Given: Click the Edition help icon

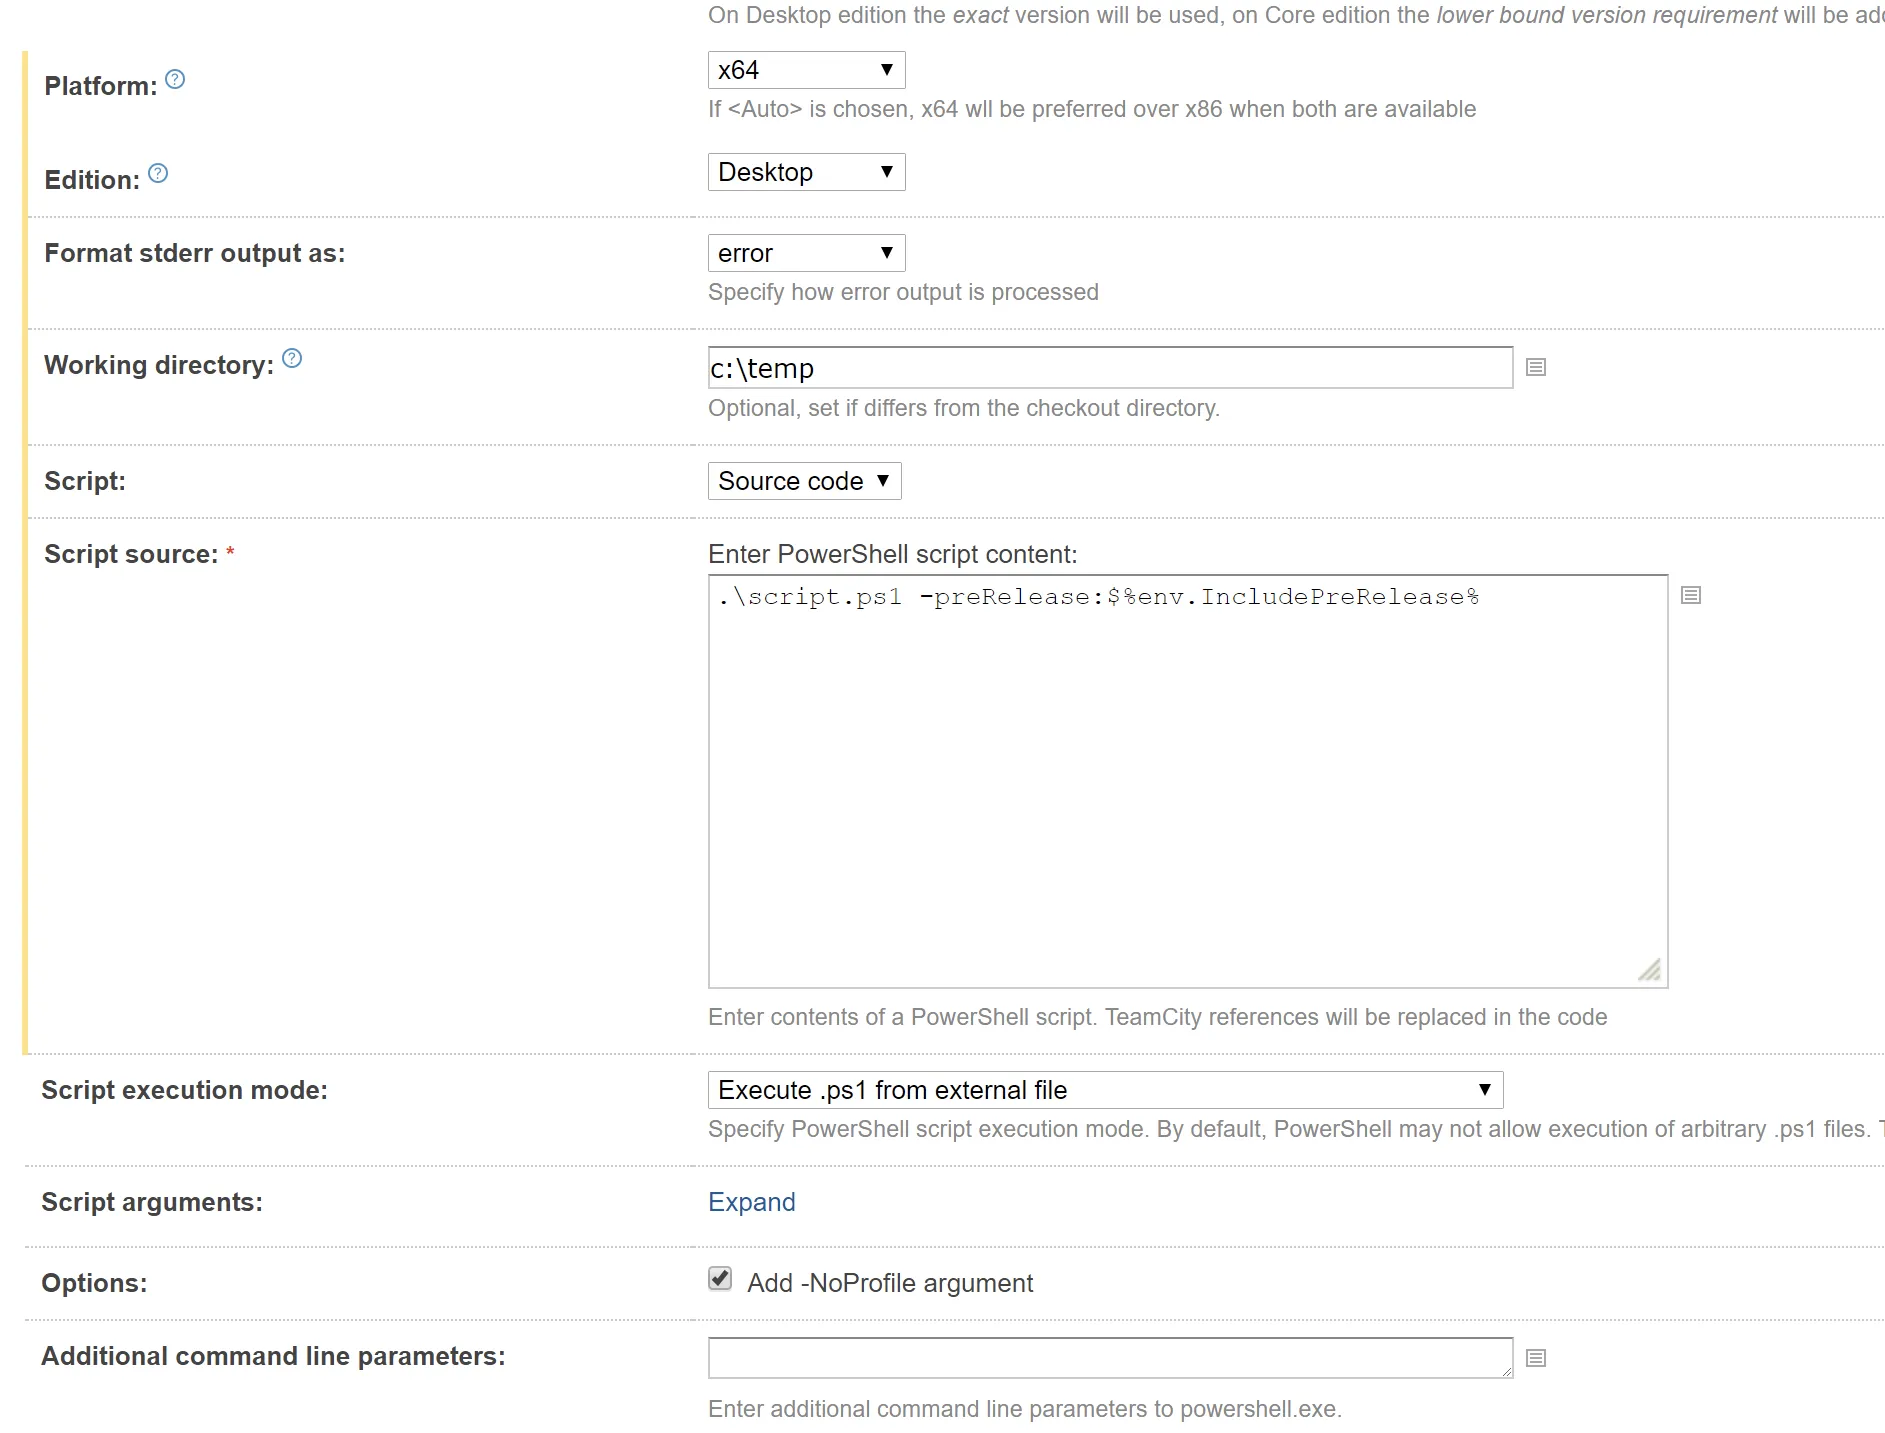Looking at the screenshot, I should (158, 174).
